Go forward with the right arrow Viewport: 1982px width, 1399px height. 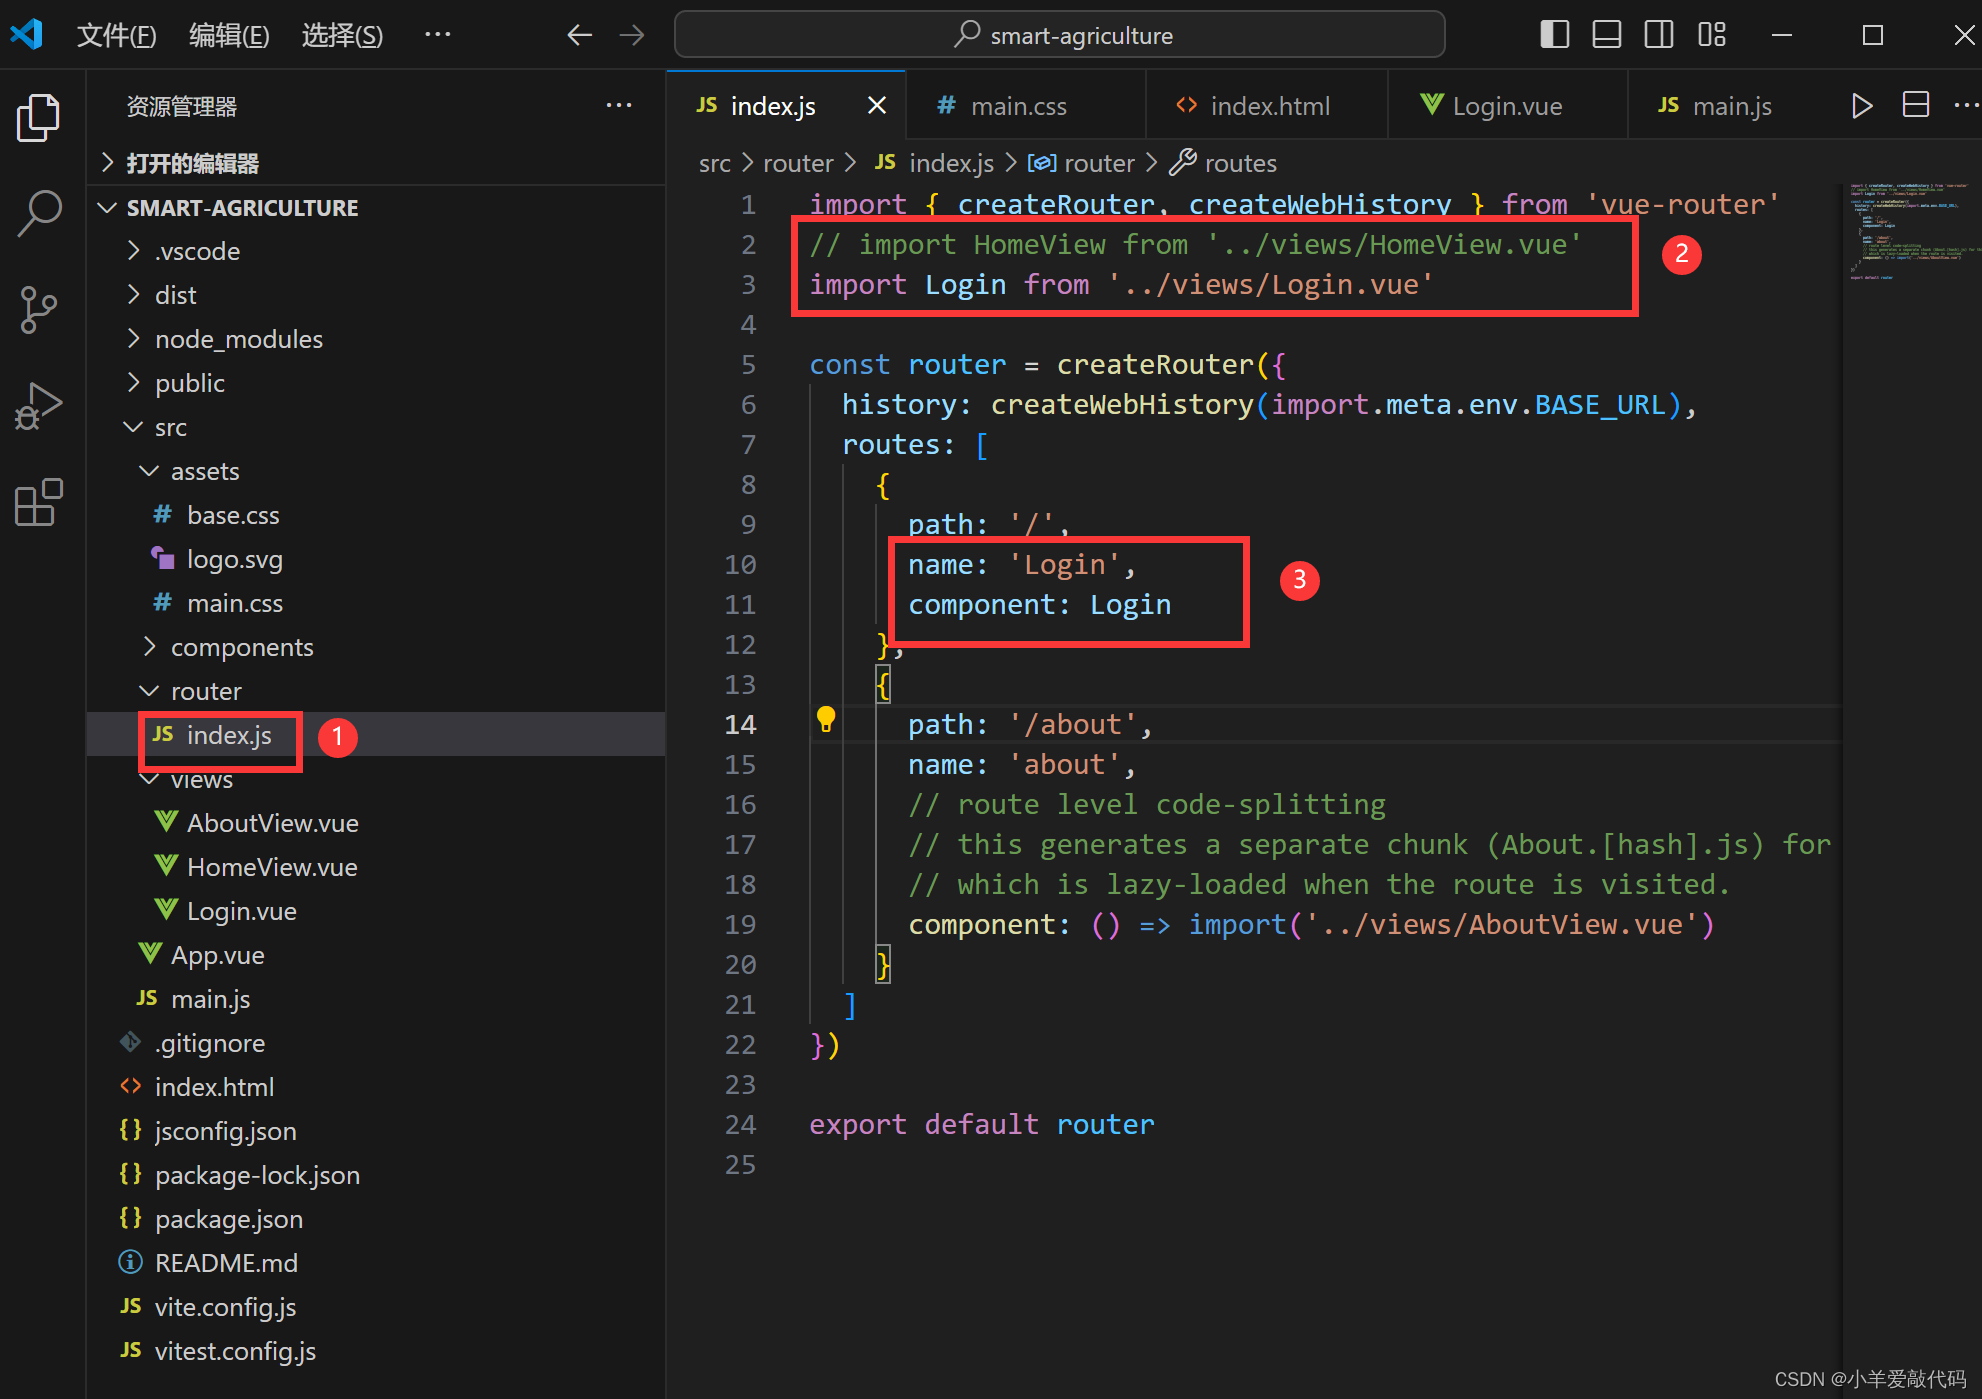(x=632, y=36)
